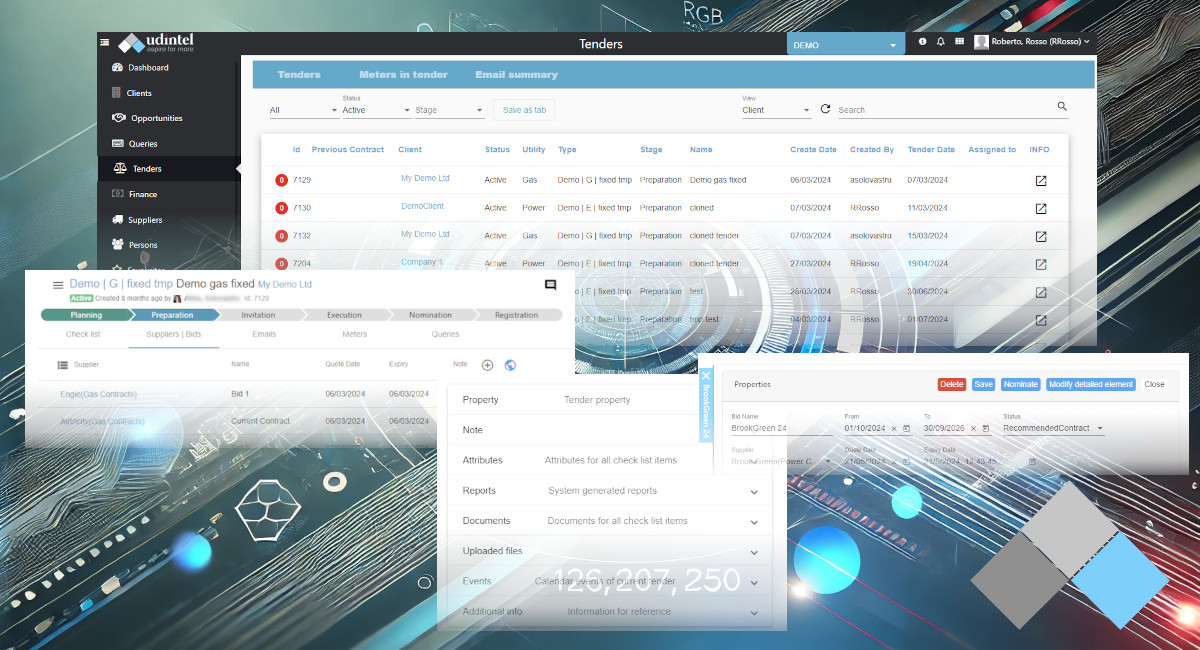Open calendar picker for To date

click(987, 428)
